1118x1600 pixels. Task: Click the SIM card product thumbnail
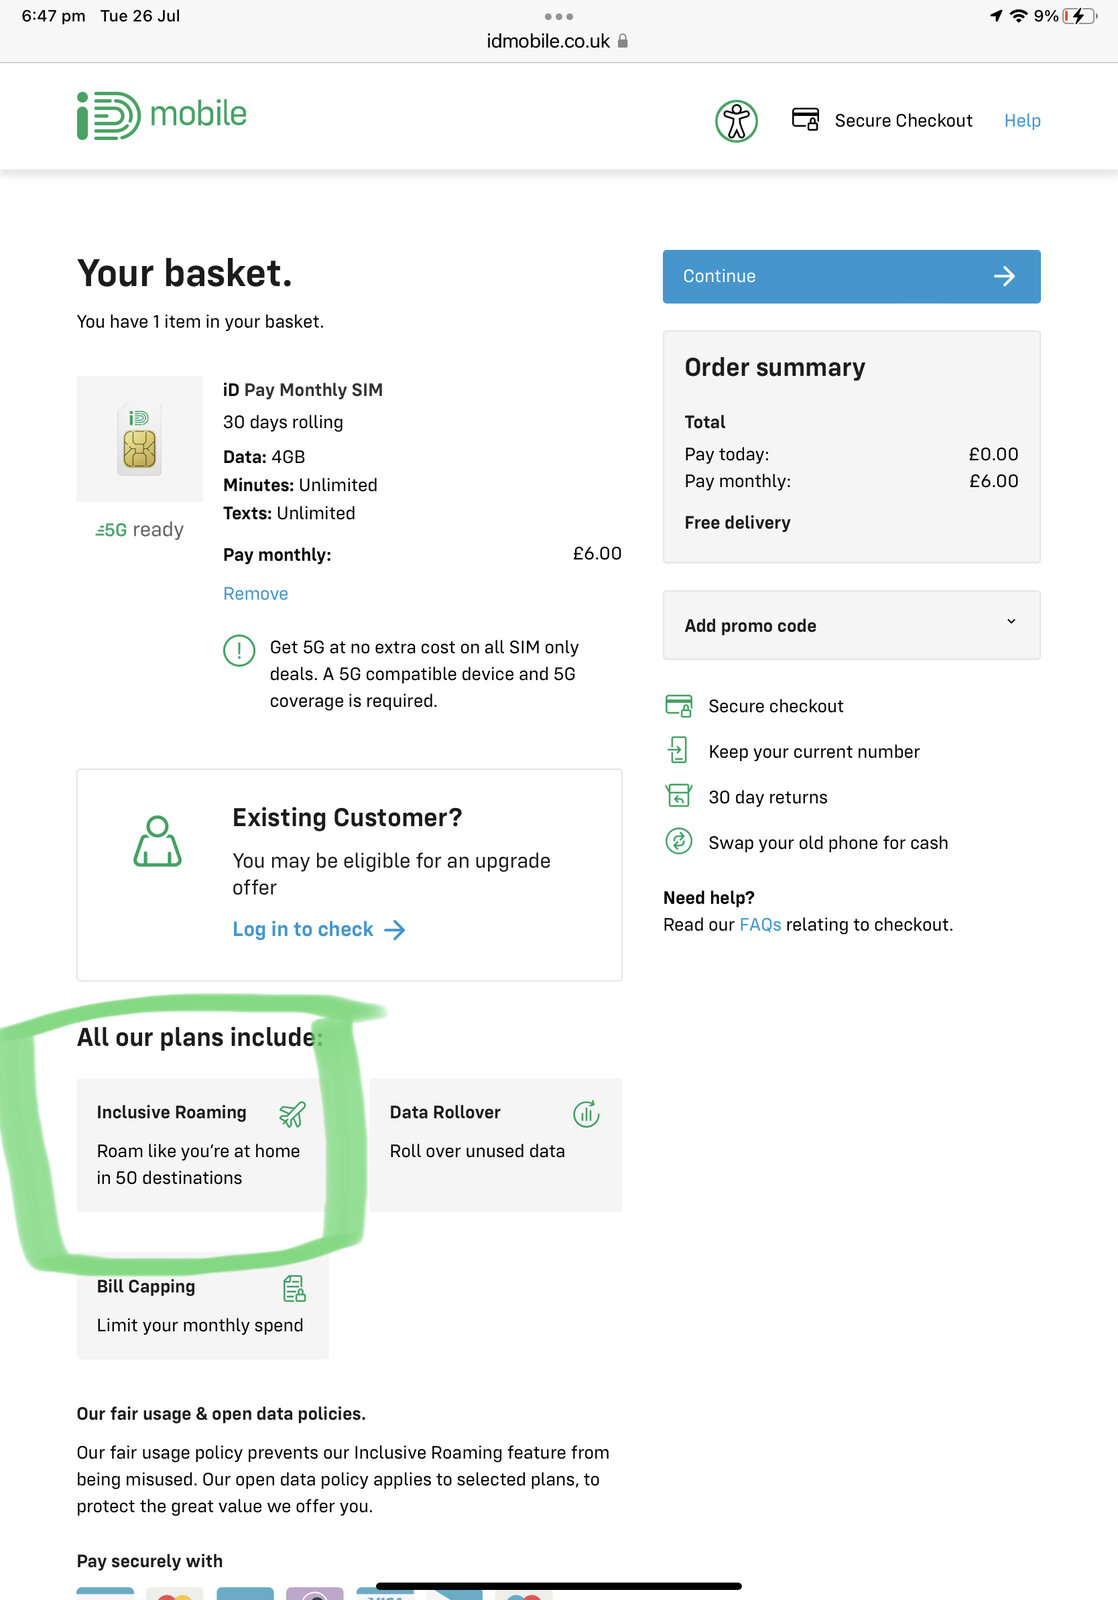(140, 439)
